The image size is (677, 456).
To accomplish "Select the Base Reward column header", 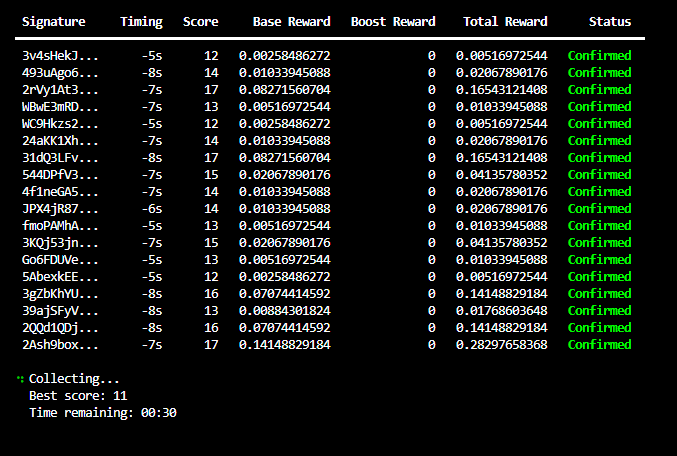I will tap(291, 22).
